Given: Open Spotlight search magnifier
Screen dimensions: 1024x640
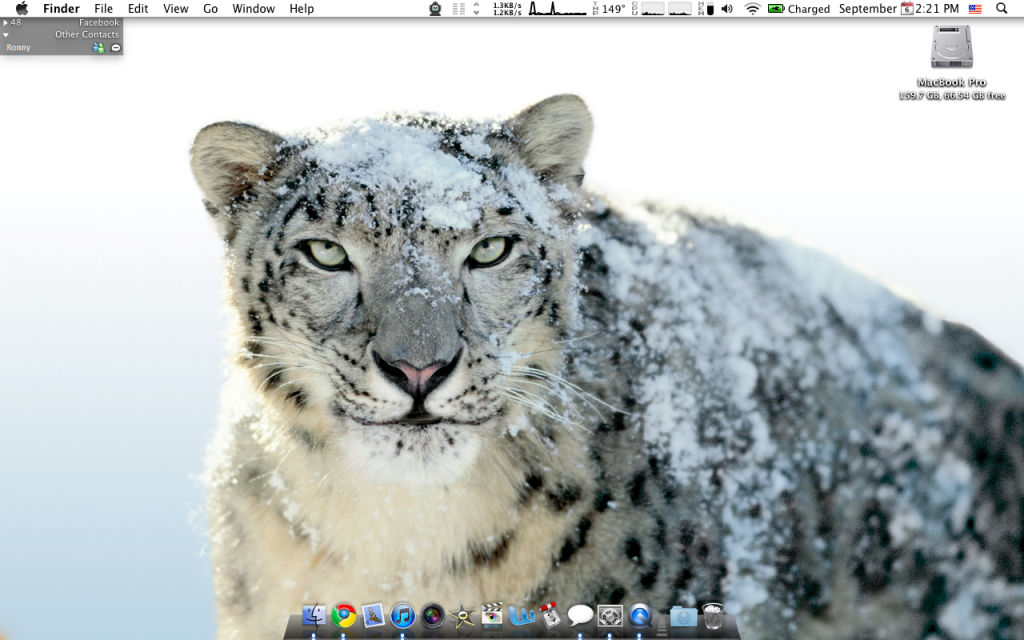Looking at the screenshot, I should pos(1001,8).
